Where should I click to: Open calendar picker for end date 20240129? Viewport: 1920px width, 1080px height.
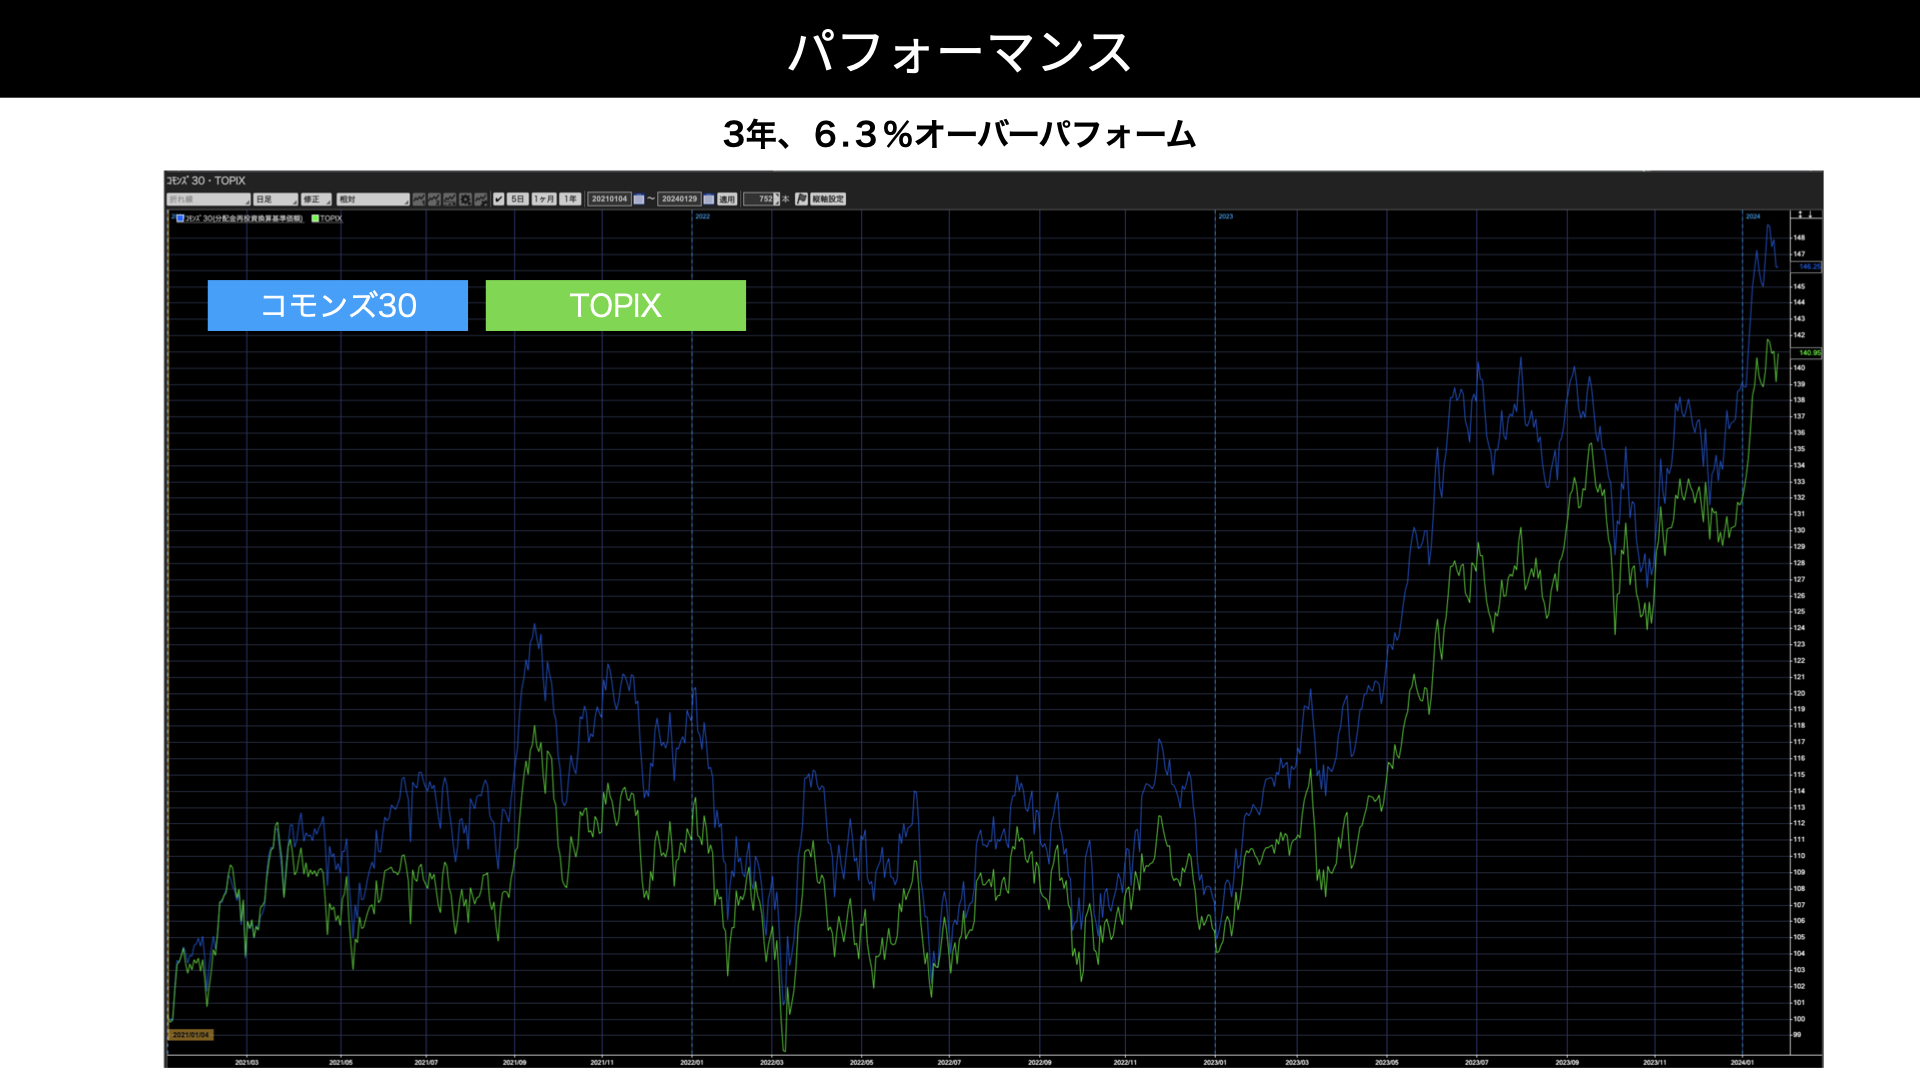point(709,199)
